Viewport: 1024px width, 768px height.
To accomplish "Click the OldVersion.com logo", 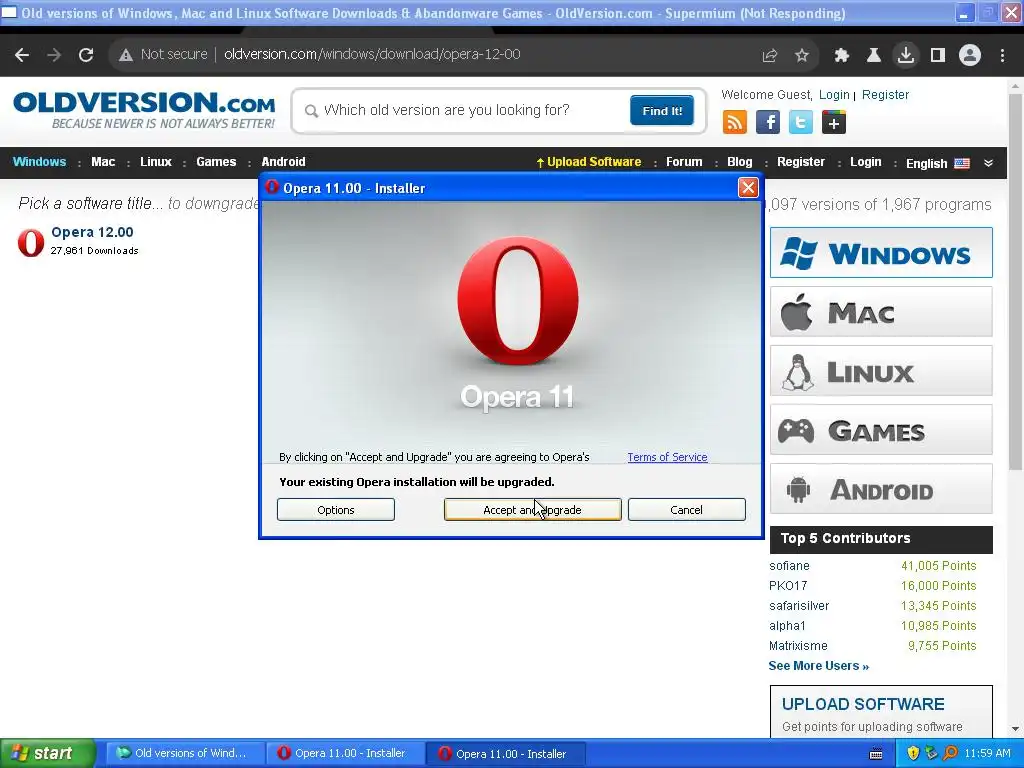I will pos(144,110).
